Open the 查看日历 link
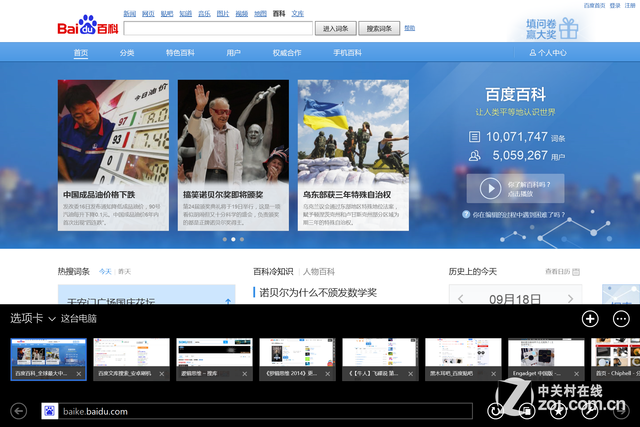 pyautogui.click(x=558, y=271)
